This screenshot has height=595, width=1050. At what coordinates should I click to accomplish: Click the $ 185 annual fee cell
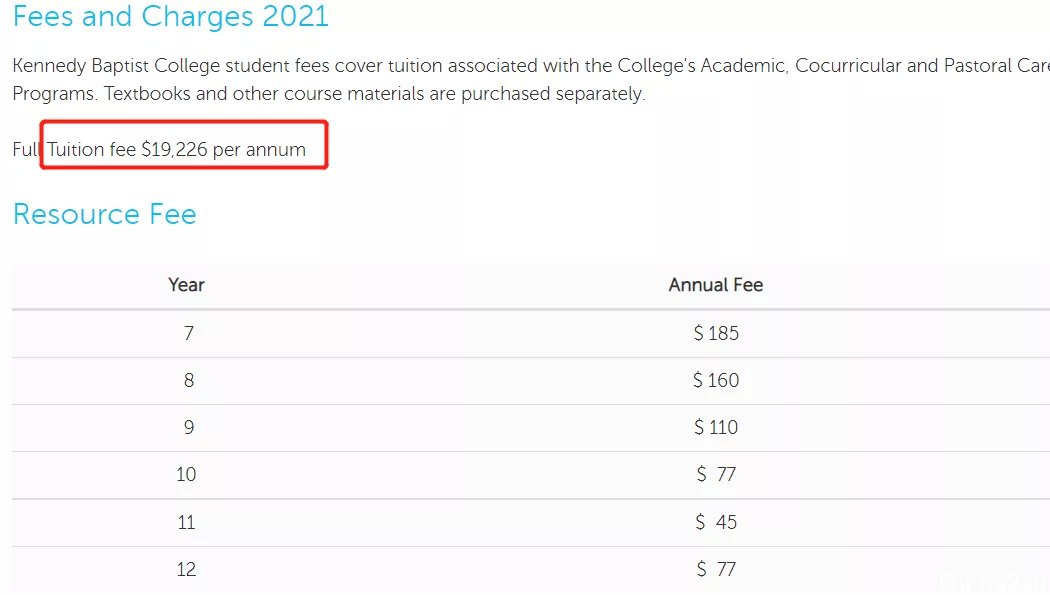716,333
